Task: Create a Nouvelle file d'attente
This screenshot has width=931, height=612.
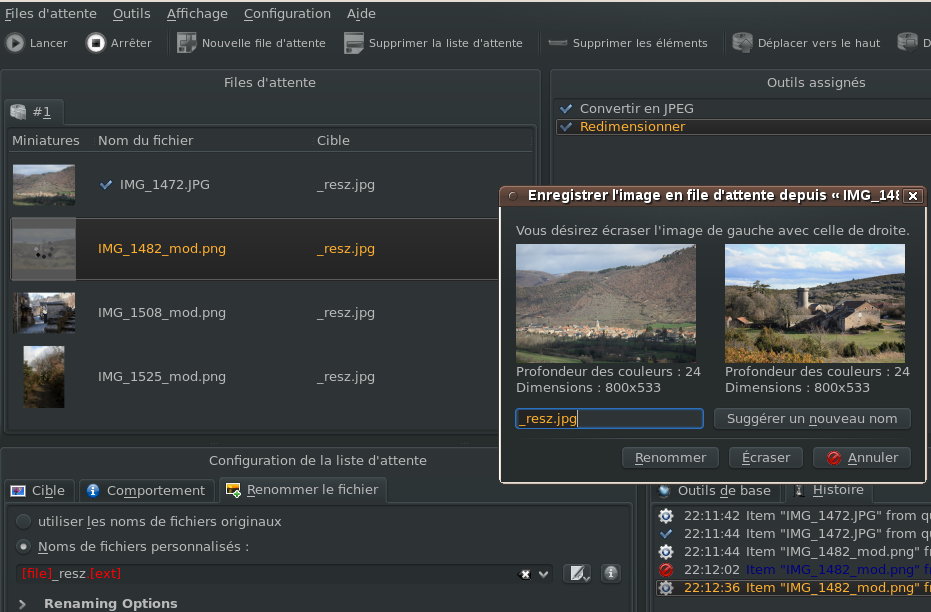Action: point(187,43)
